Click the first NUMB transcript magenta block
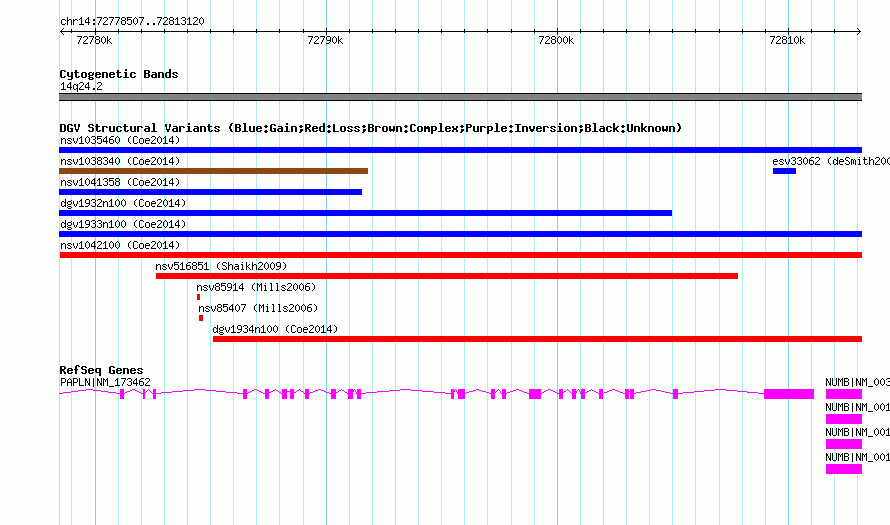The width and height of the screenshot is (890, 525). point(843,394)
